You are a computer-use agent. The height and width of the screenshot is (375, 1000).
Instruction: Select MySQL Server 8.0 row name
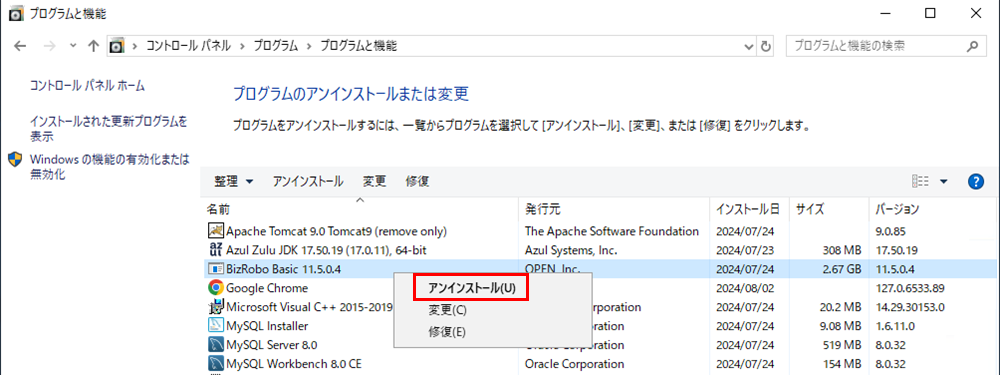click(272, 345)
